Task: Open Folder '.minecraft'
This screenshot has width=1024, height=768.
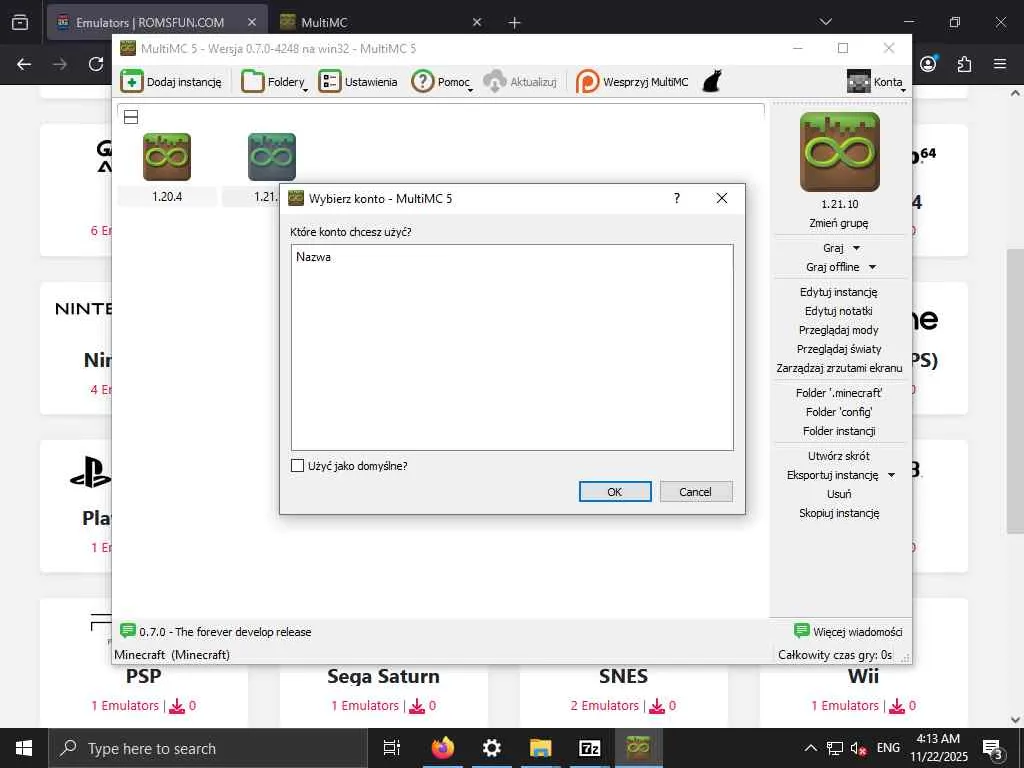Action: pos(839,392)
